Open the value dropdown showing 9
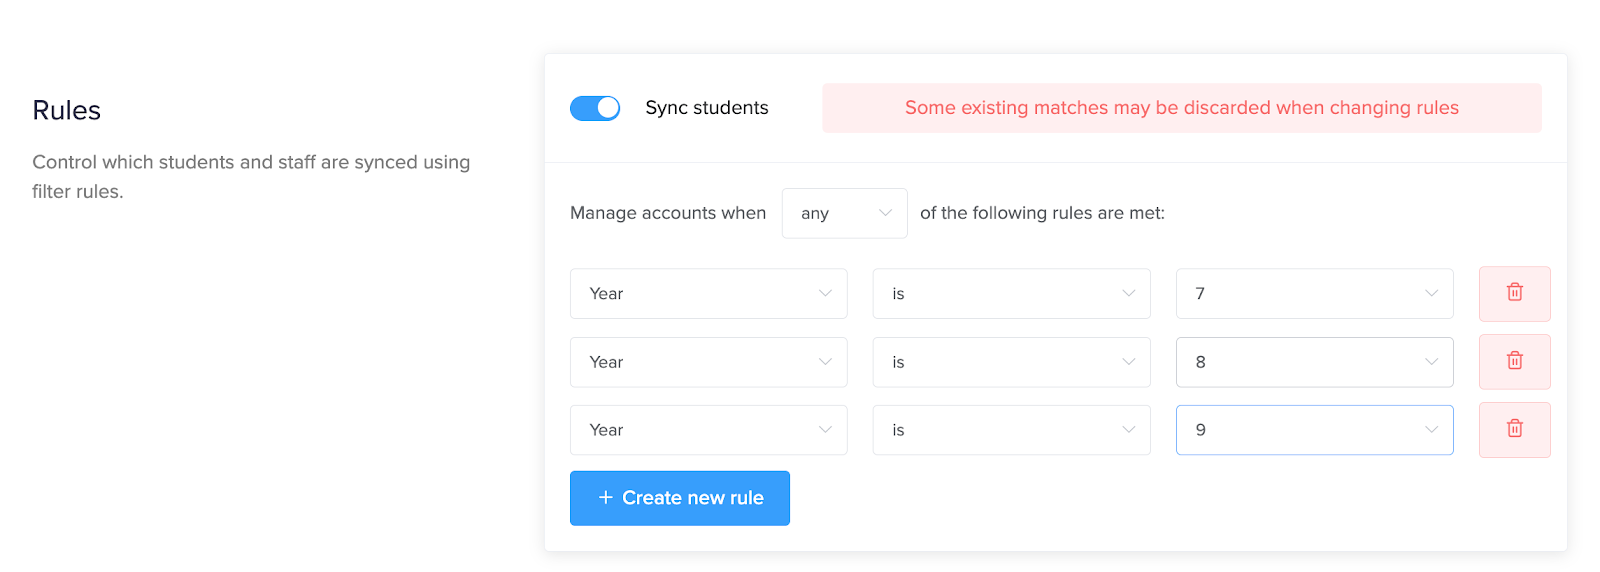 (x=1314, y=430)
